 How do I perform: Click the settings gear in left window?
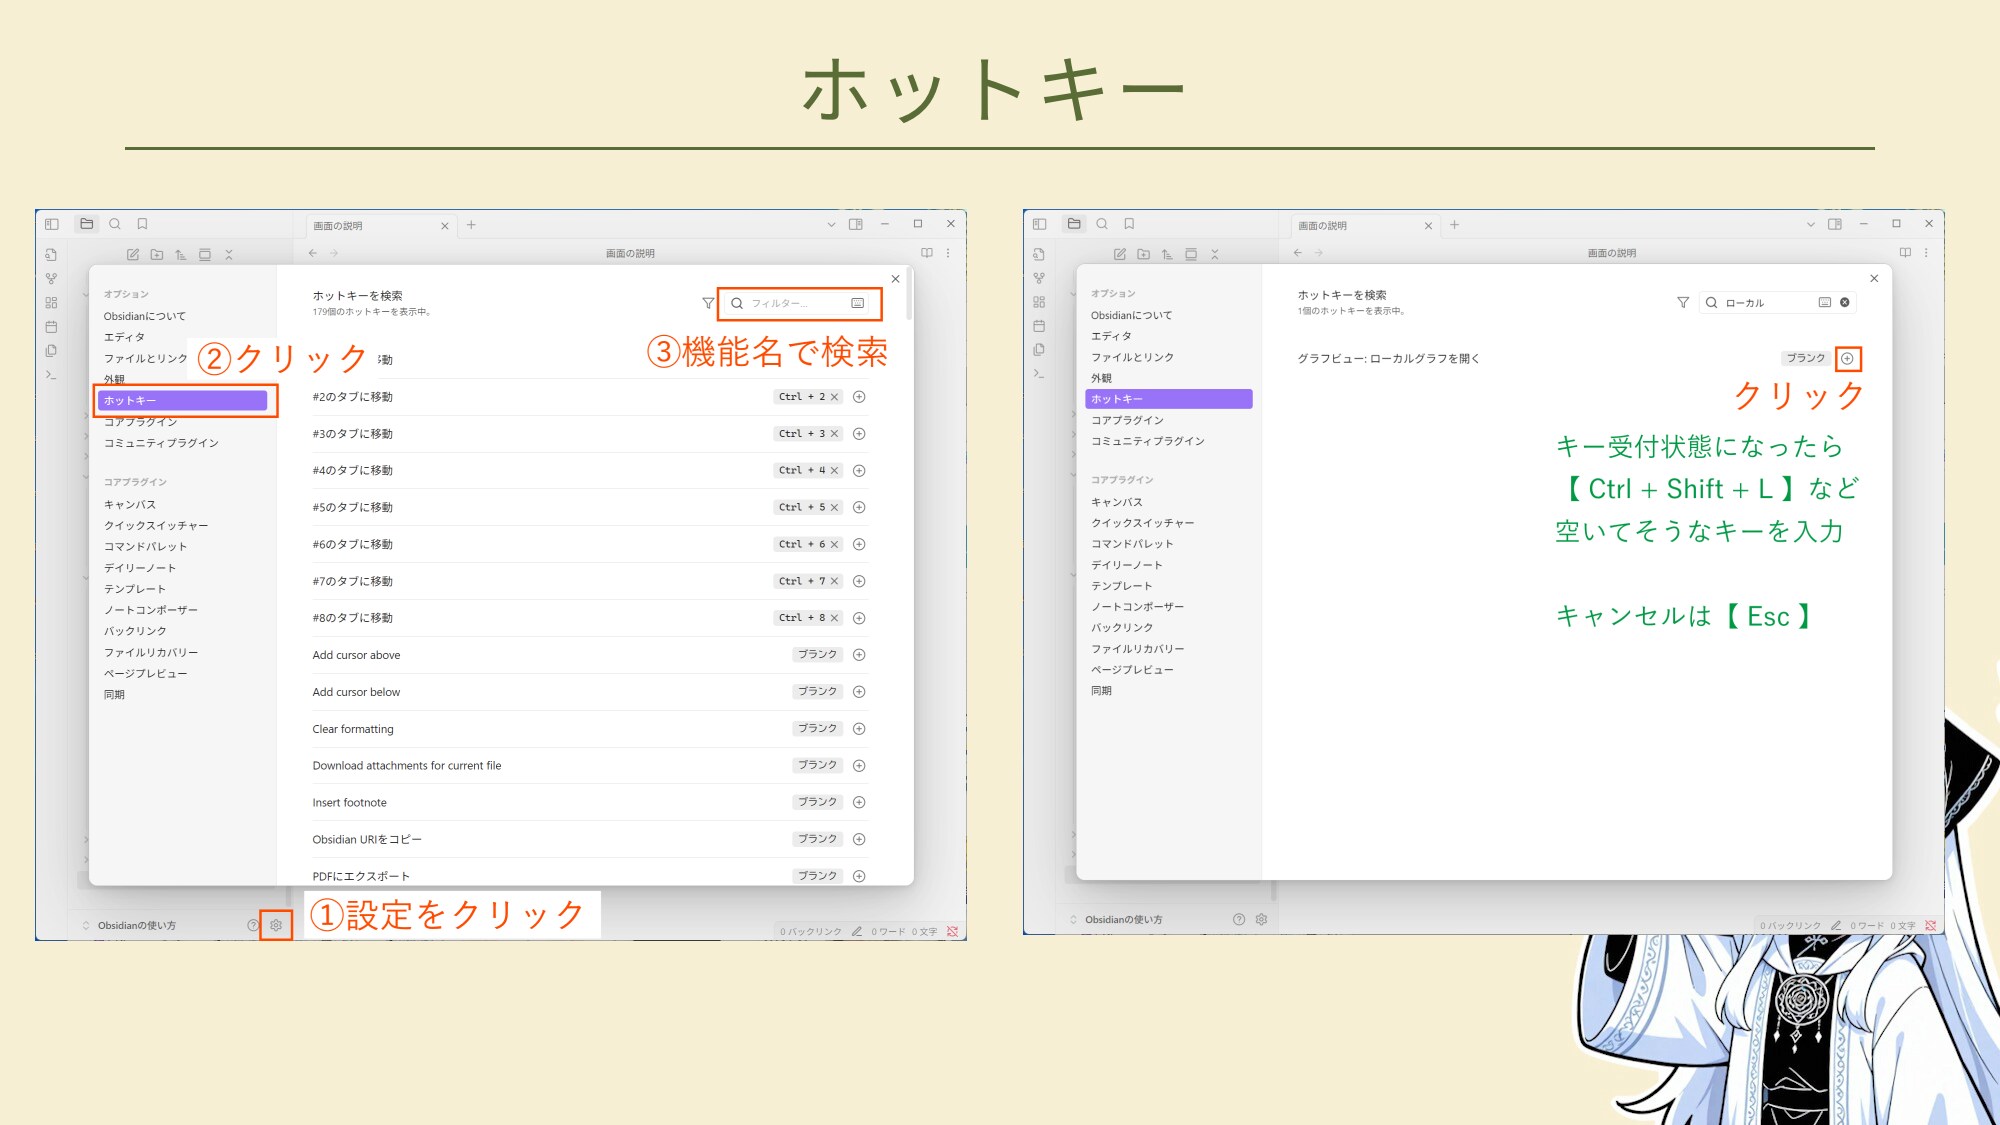tap(276, 925)
